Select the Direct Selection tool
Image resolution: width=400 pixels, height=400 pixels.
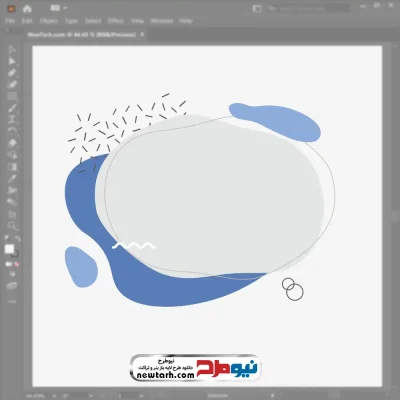click(x=12, y=61)
